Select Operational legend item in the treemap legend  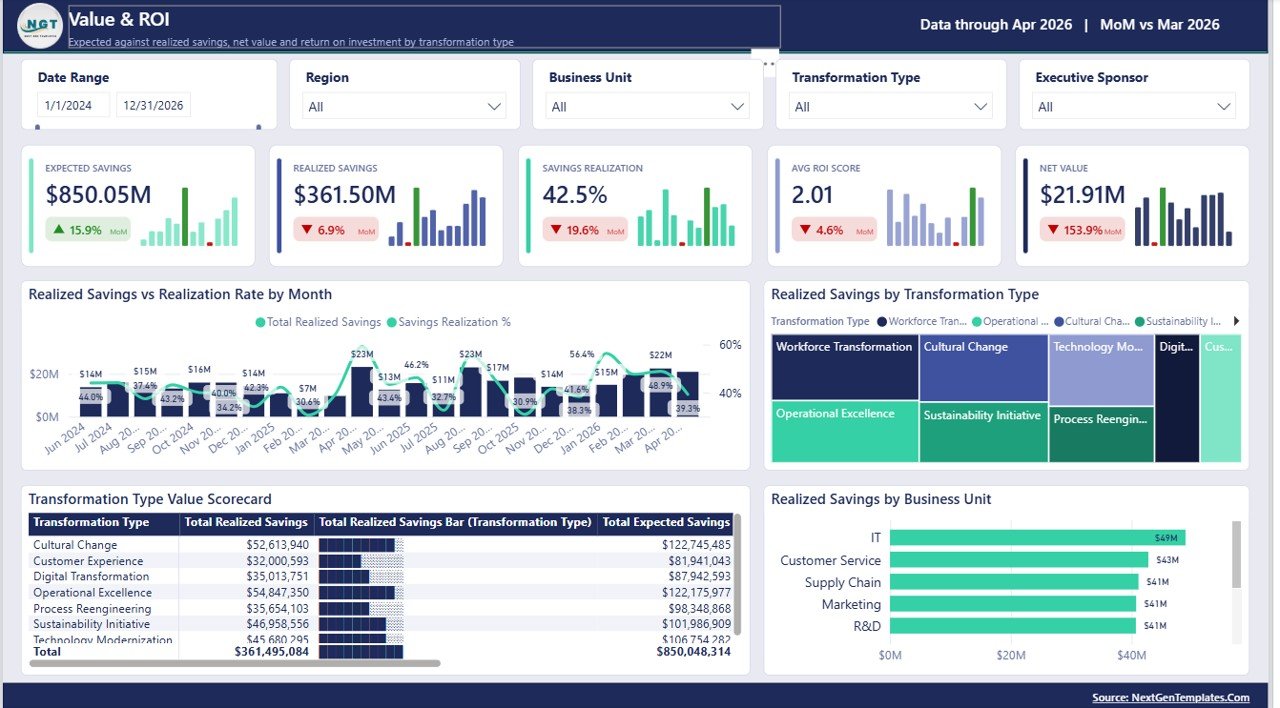point(1010,321)
